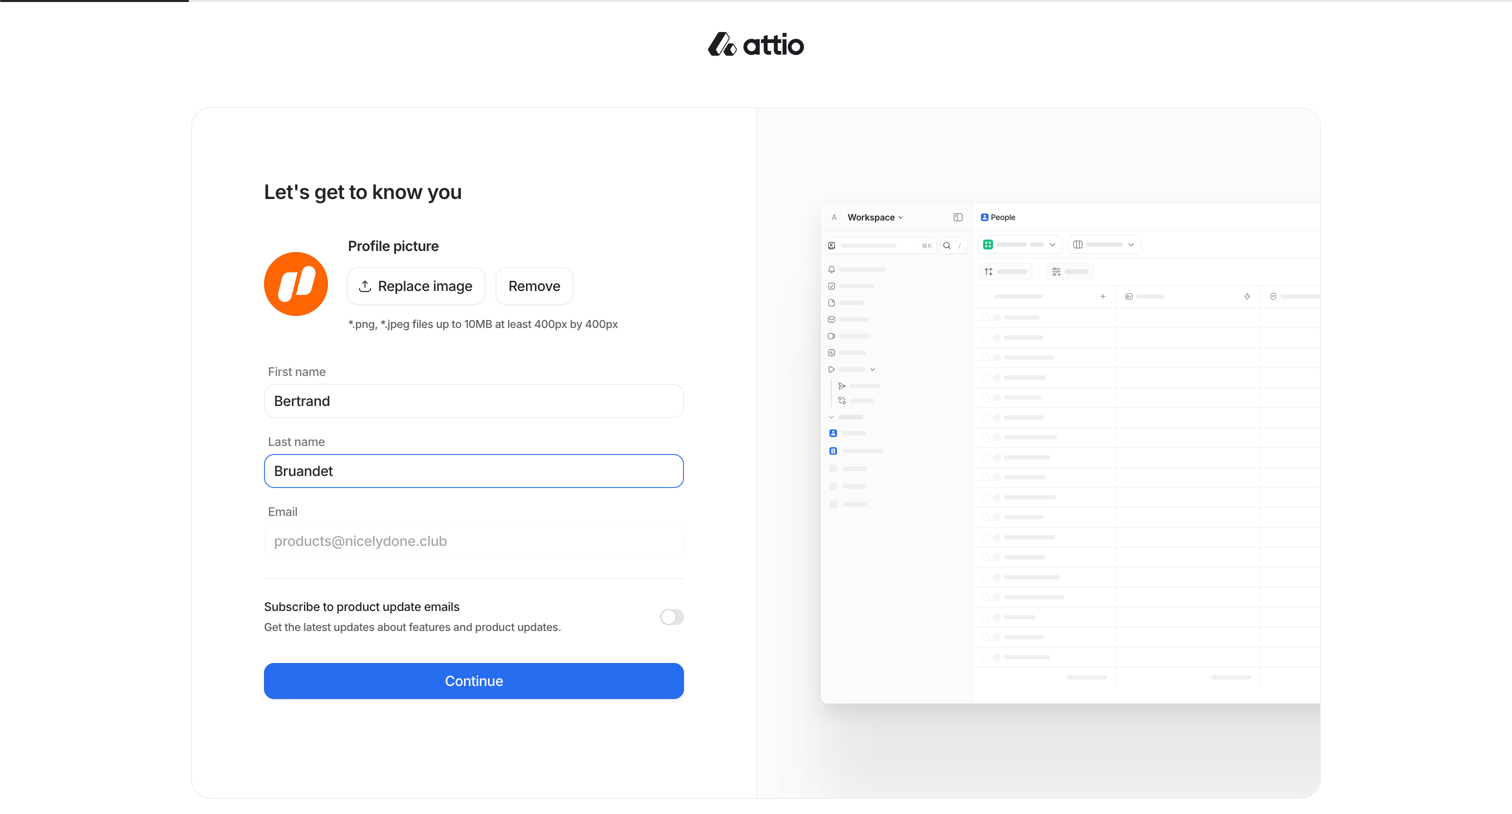Open the Workspace dropdown in the preview
1512x814 pixels.
[x=875, y=217]
